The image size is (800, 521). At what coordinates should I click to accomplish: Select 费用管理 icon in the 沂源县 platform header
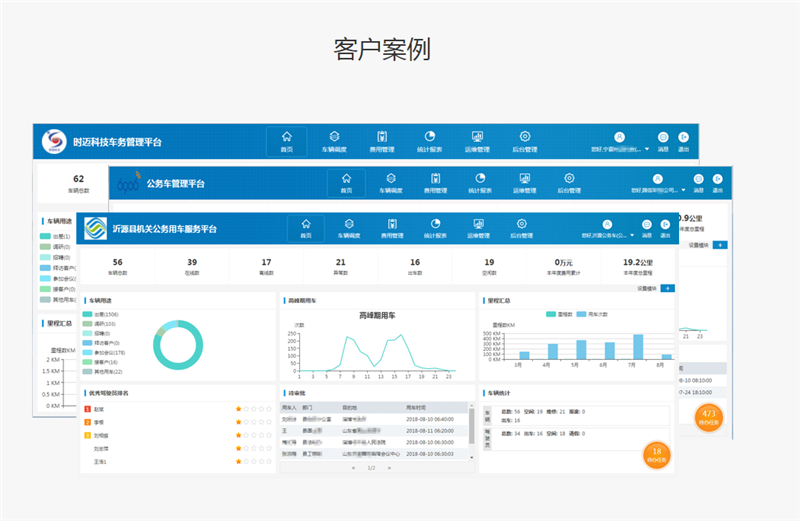(x=392, y=226)
